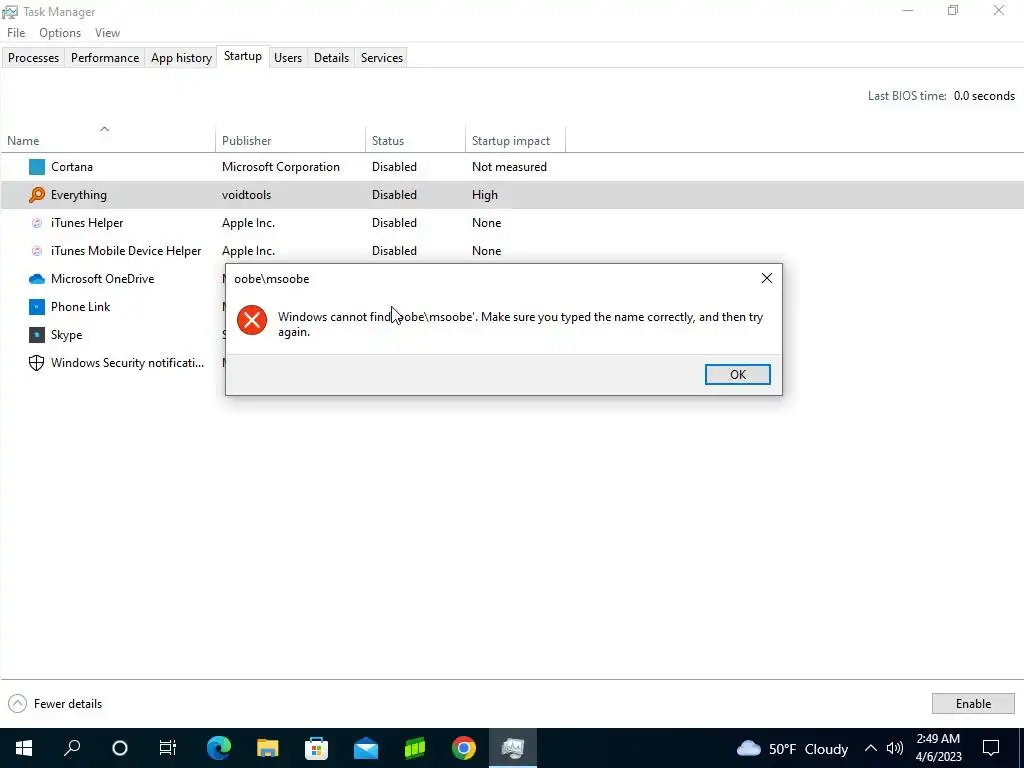The image size is (1024, 768).
Task: Click the Skype startup icon
Action: (x=37, y=335)
